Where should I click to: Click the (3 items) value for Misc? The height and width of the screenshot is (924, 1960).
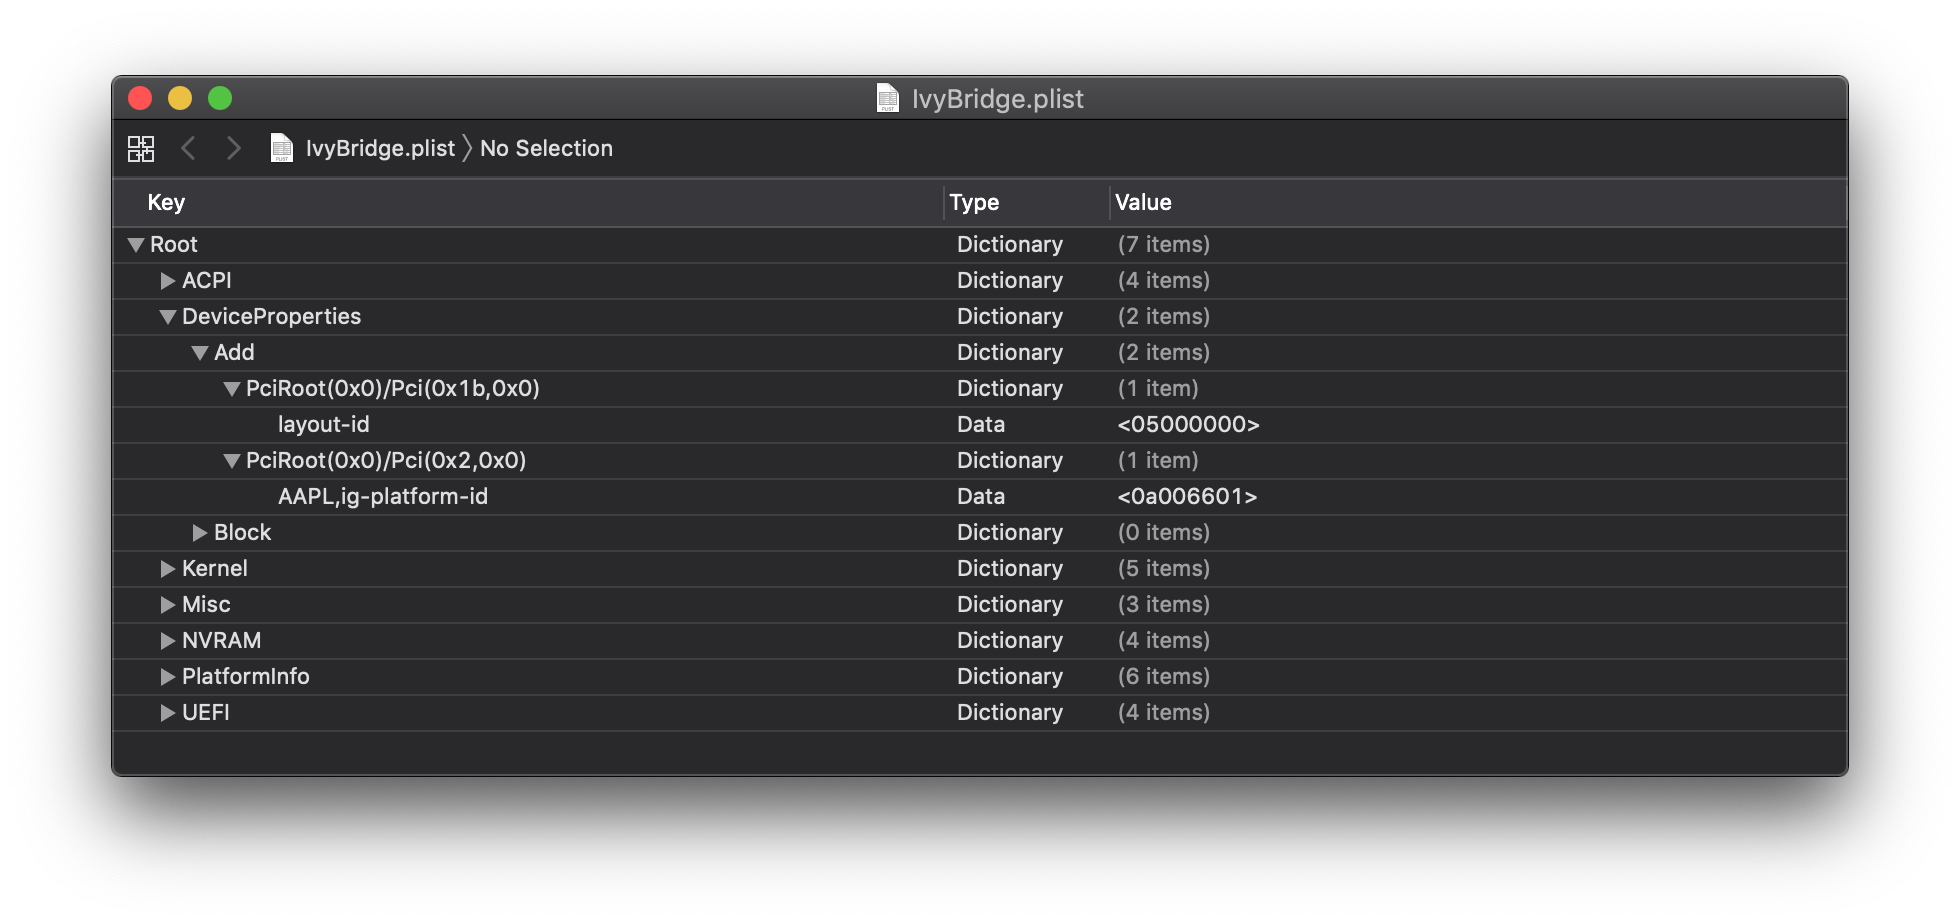coord(1164,604)
